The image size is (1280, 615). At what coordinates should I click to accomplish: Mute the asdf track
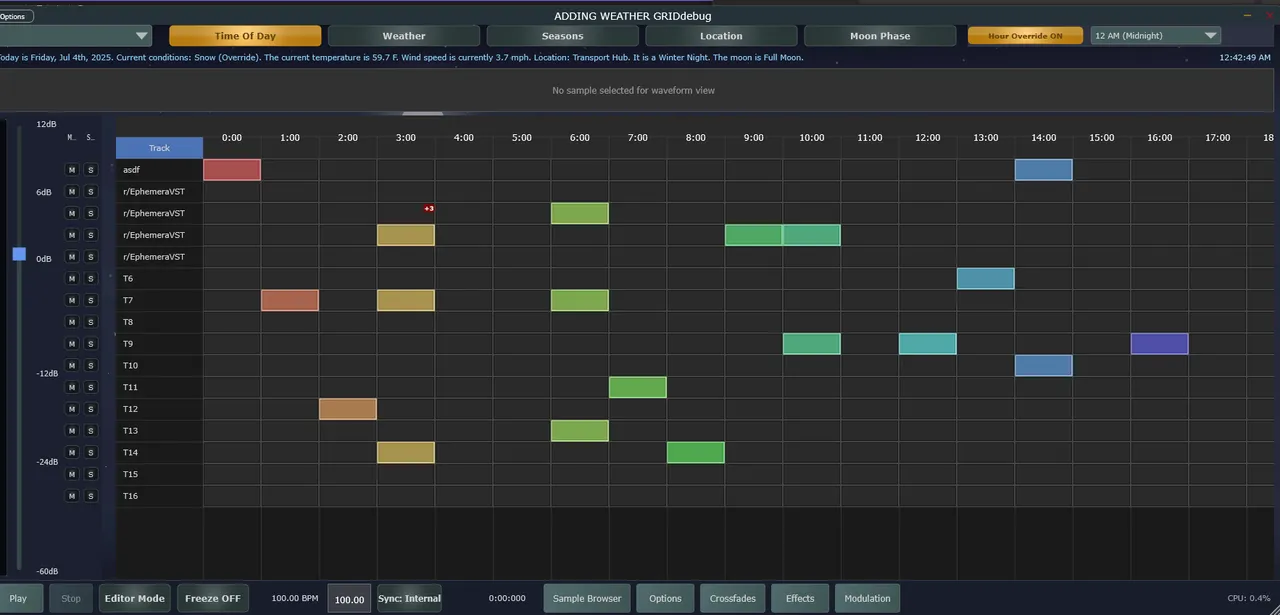71,170
